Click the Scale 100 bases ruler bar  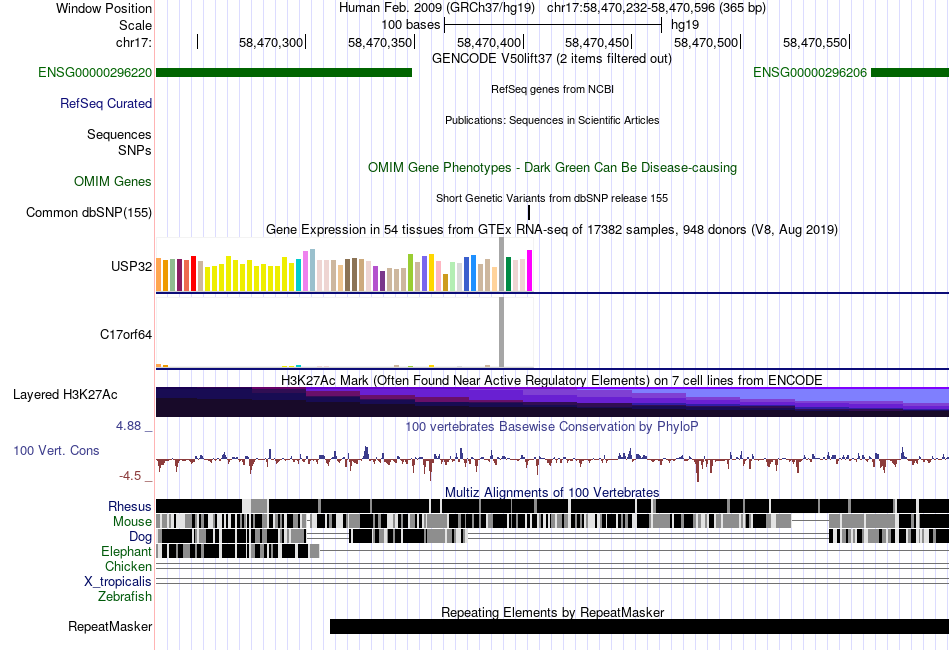553,25
